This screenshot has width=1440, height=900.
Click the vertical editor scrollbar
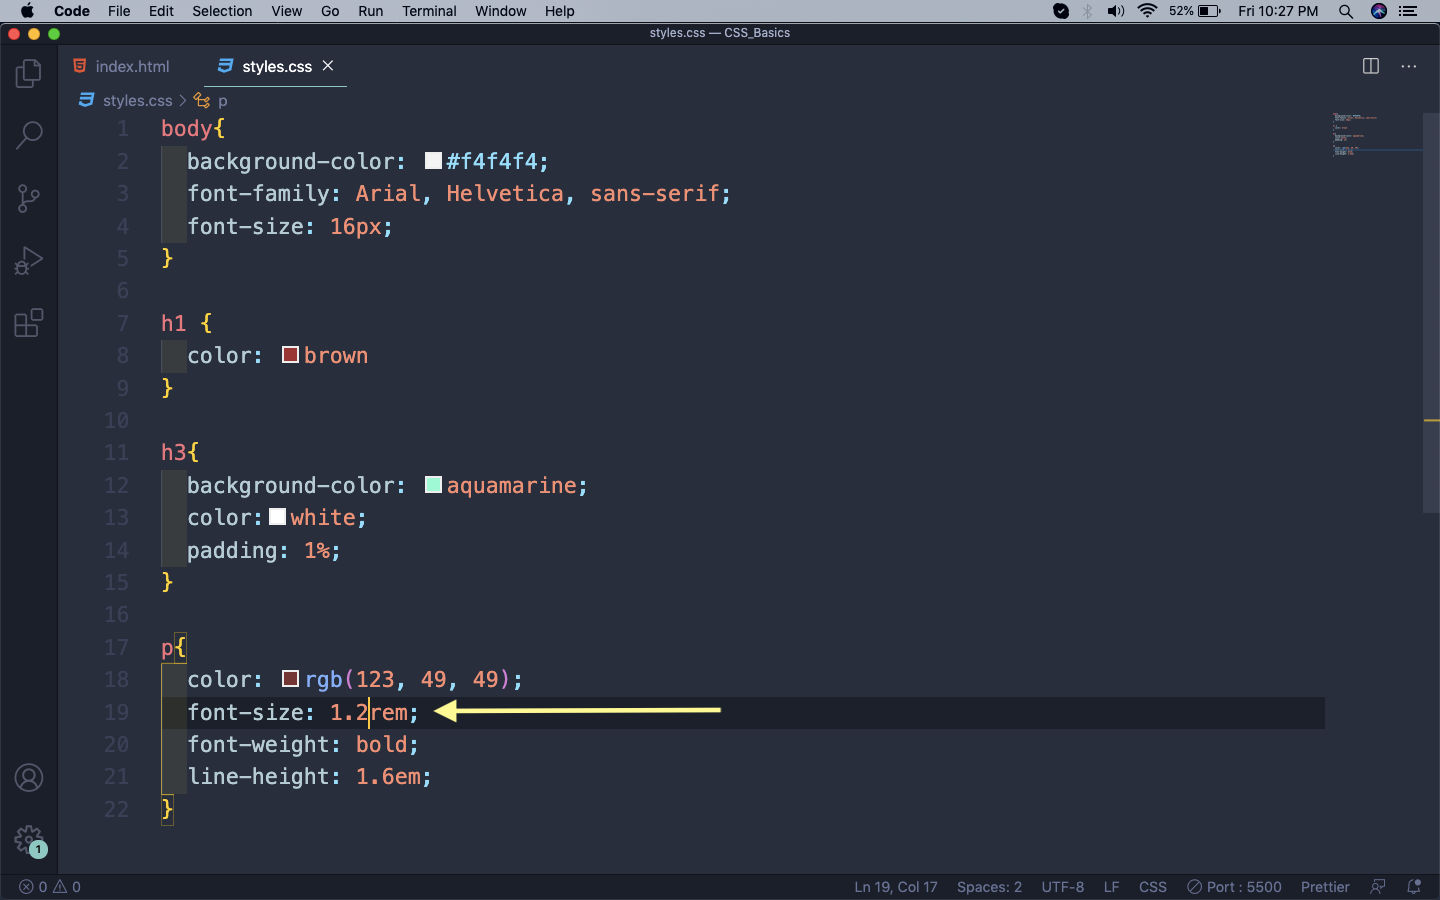[x=1432, y=311]
